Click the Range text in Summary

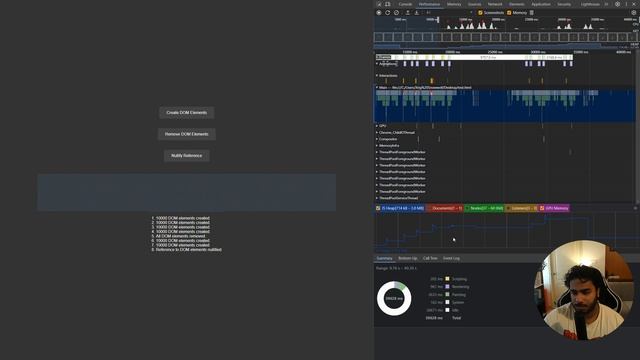(396, 268)
